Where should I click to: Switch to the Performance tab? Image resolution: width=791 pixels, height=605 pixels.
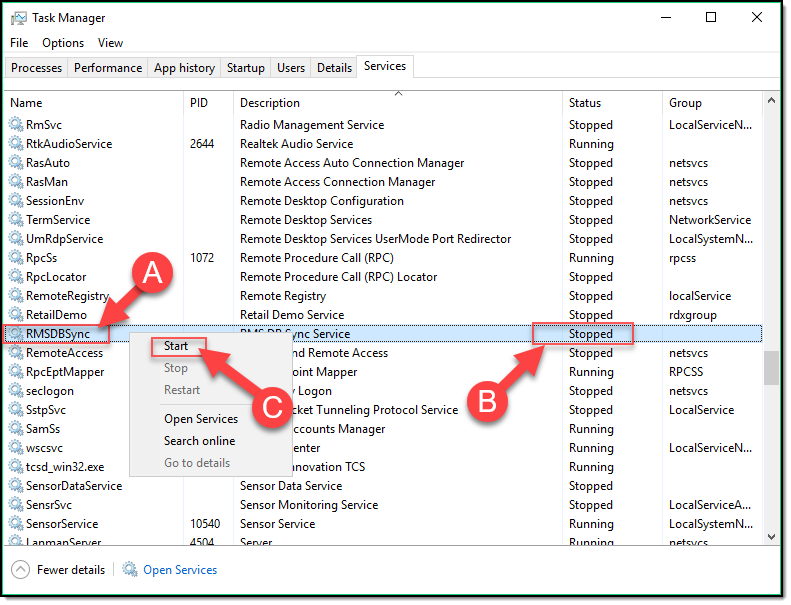click(x=108, y=68)
